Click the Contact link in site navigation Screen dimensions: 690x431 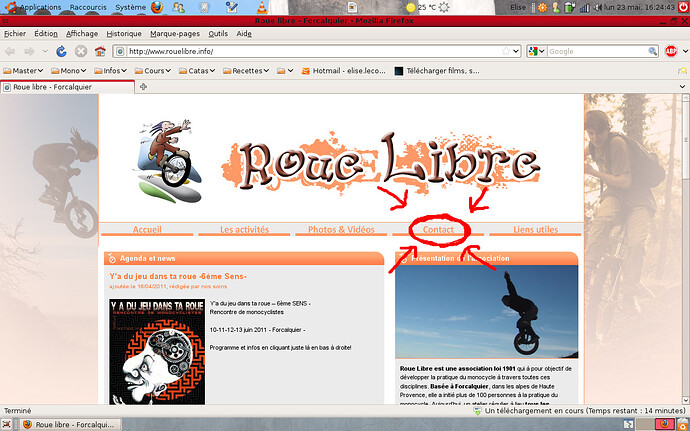tap(440, 230)
